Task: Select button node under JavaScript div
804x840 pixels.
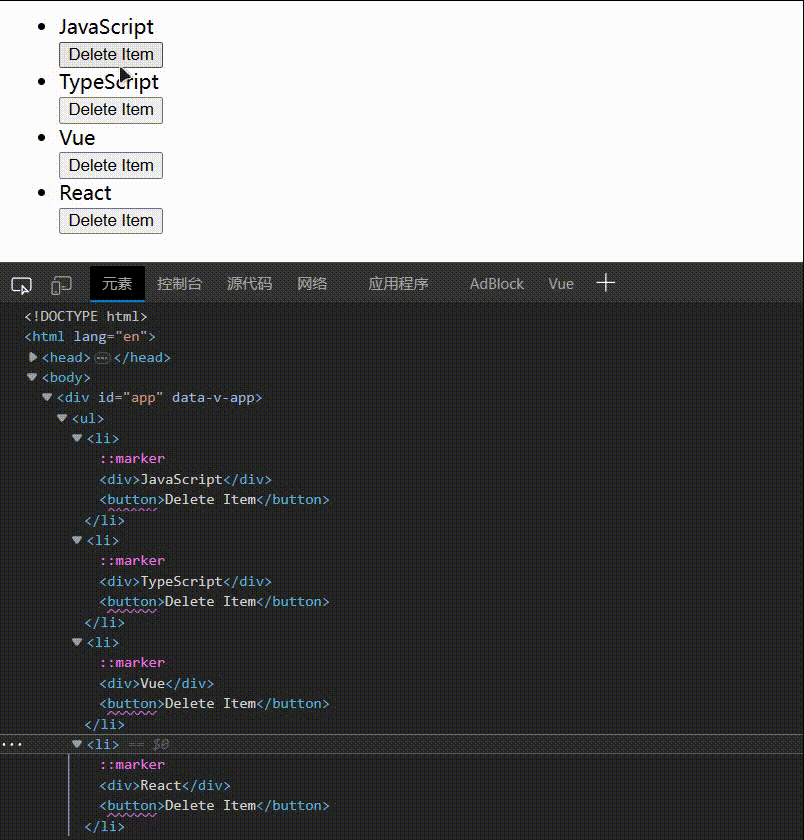Action: tap(214, 500)
